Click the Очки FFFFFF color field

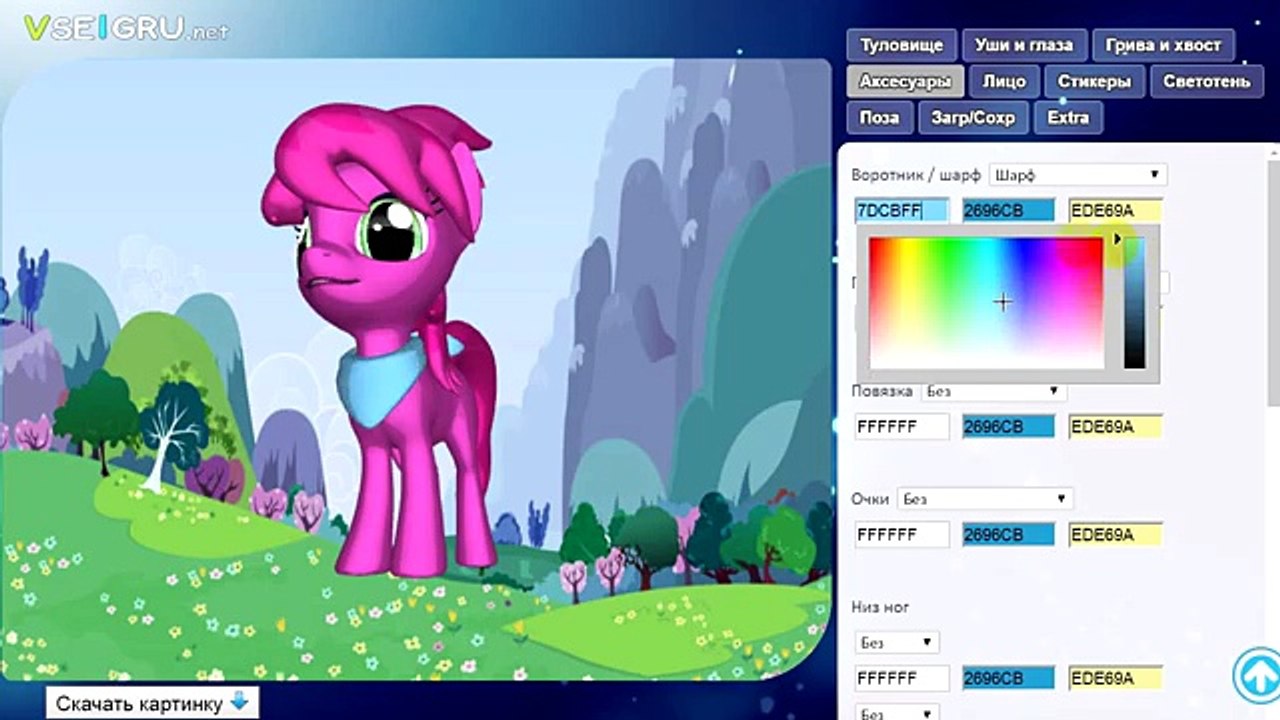[x=902, y=535]
